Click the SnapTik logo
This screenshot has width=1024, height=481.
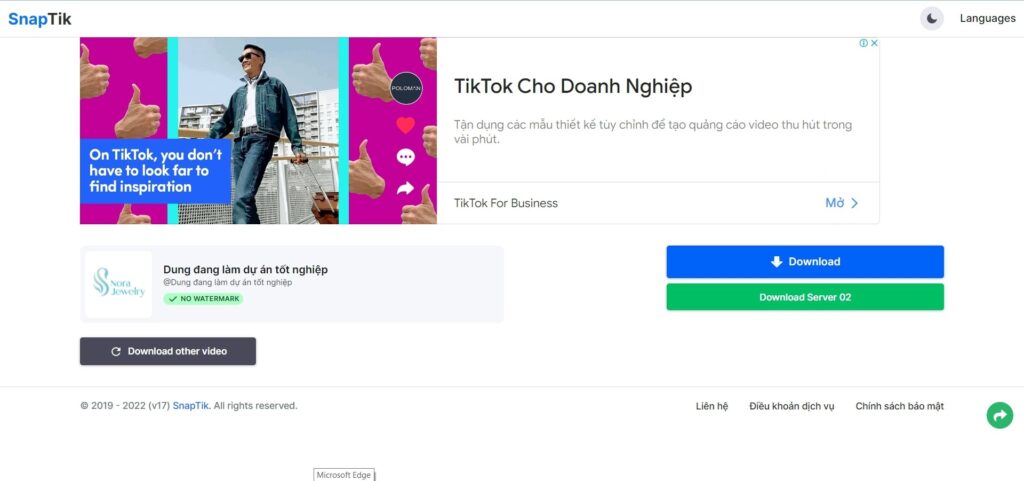tap(40, 19)
